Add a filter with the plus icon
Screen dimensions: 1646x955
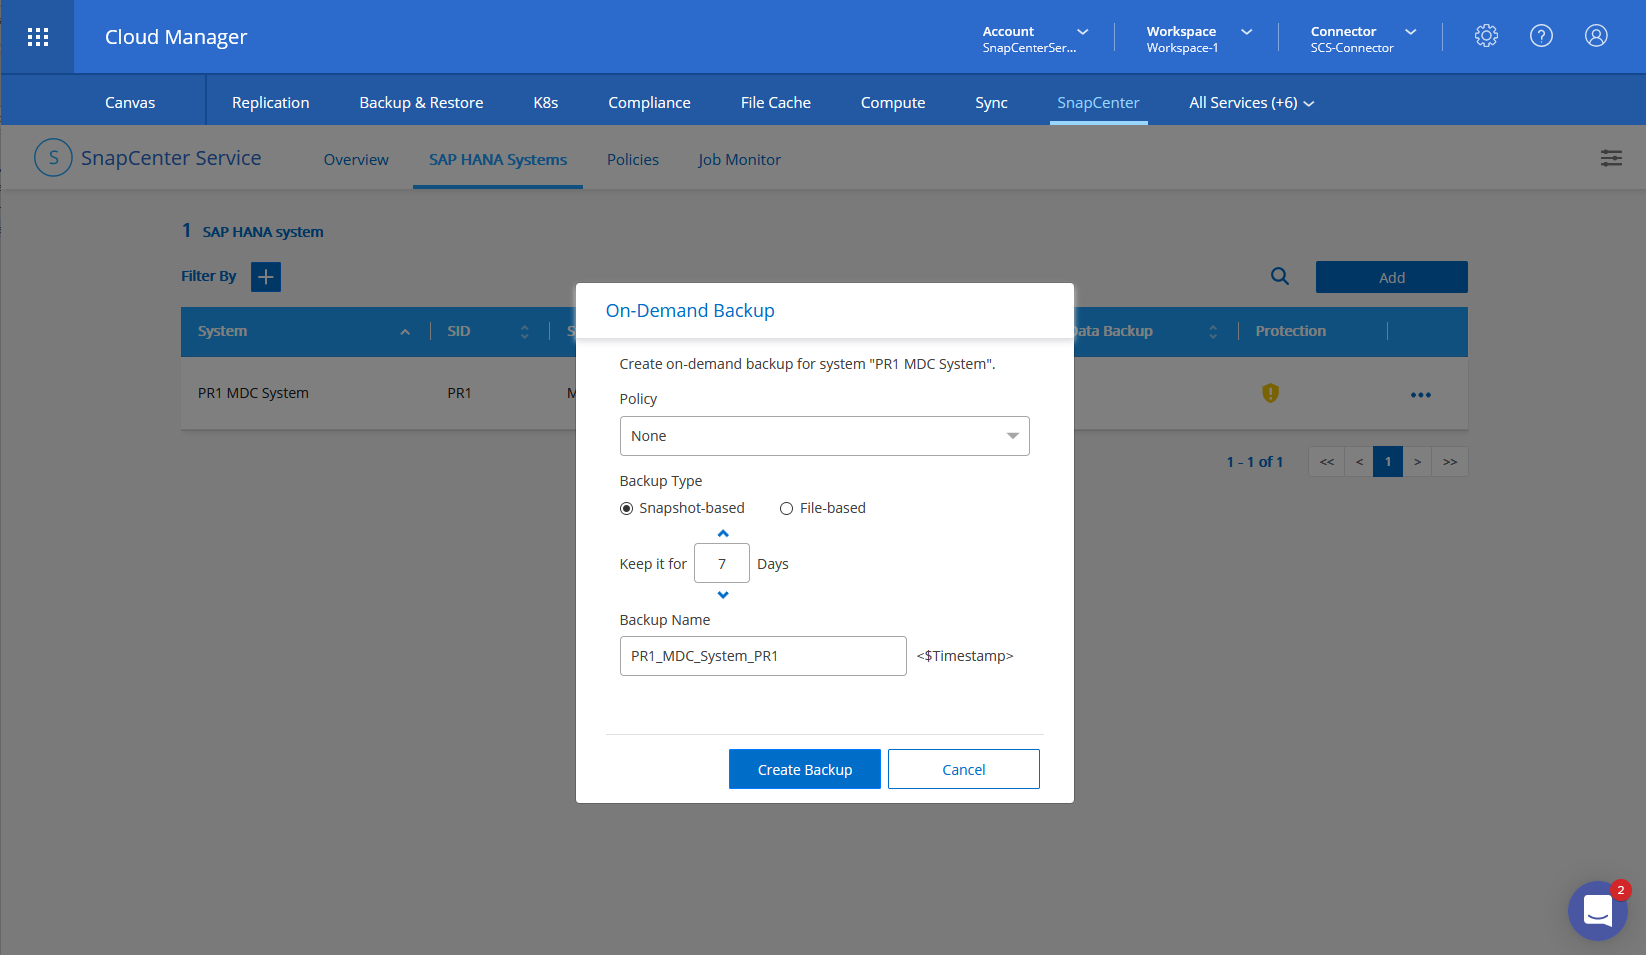[x=266, y=277]
